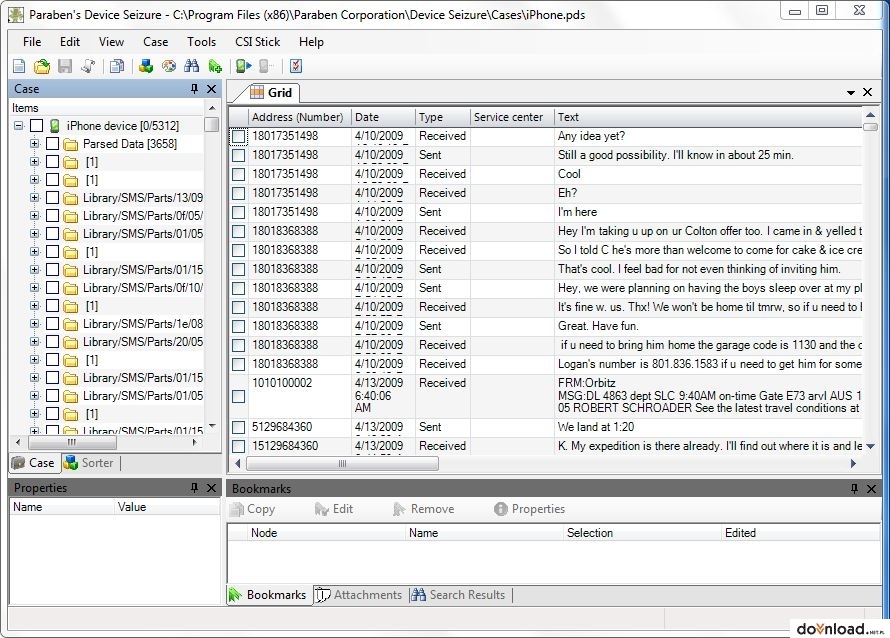The image size is (890, 638).
Task: Switch to the Attachments tab
Action: (359, 595)
